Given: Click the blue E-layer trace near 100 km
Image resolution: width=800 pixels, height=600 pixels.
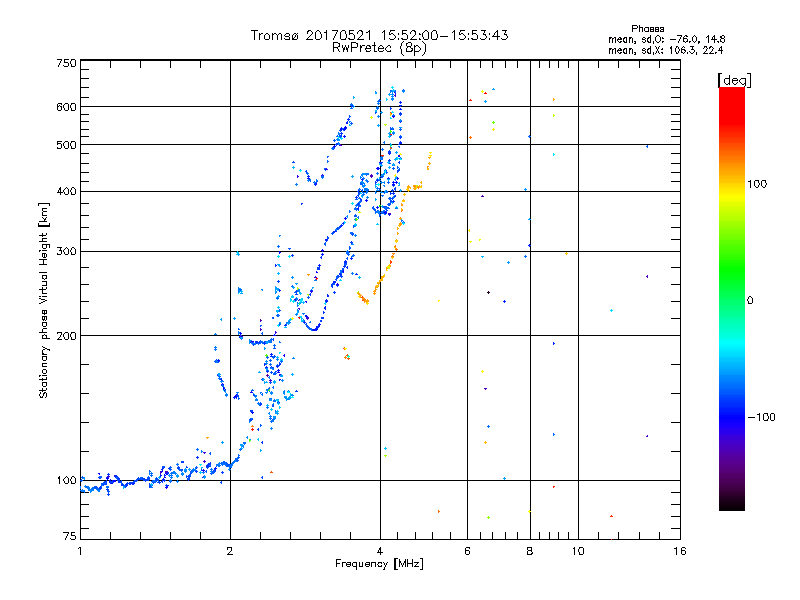Looking at the screenshot, I should [153, 479].
